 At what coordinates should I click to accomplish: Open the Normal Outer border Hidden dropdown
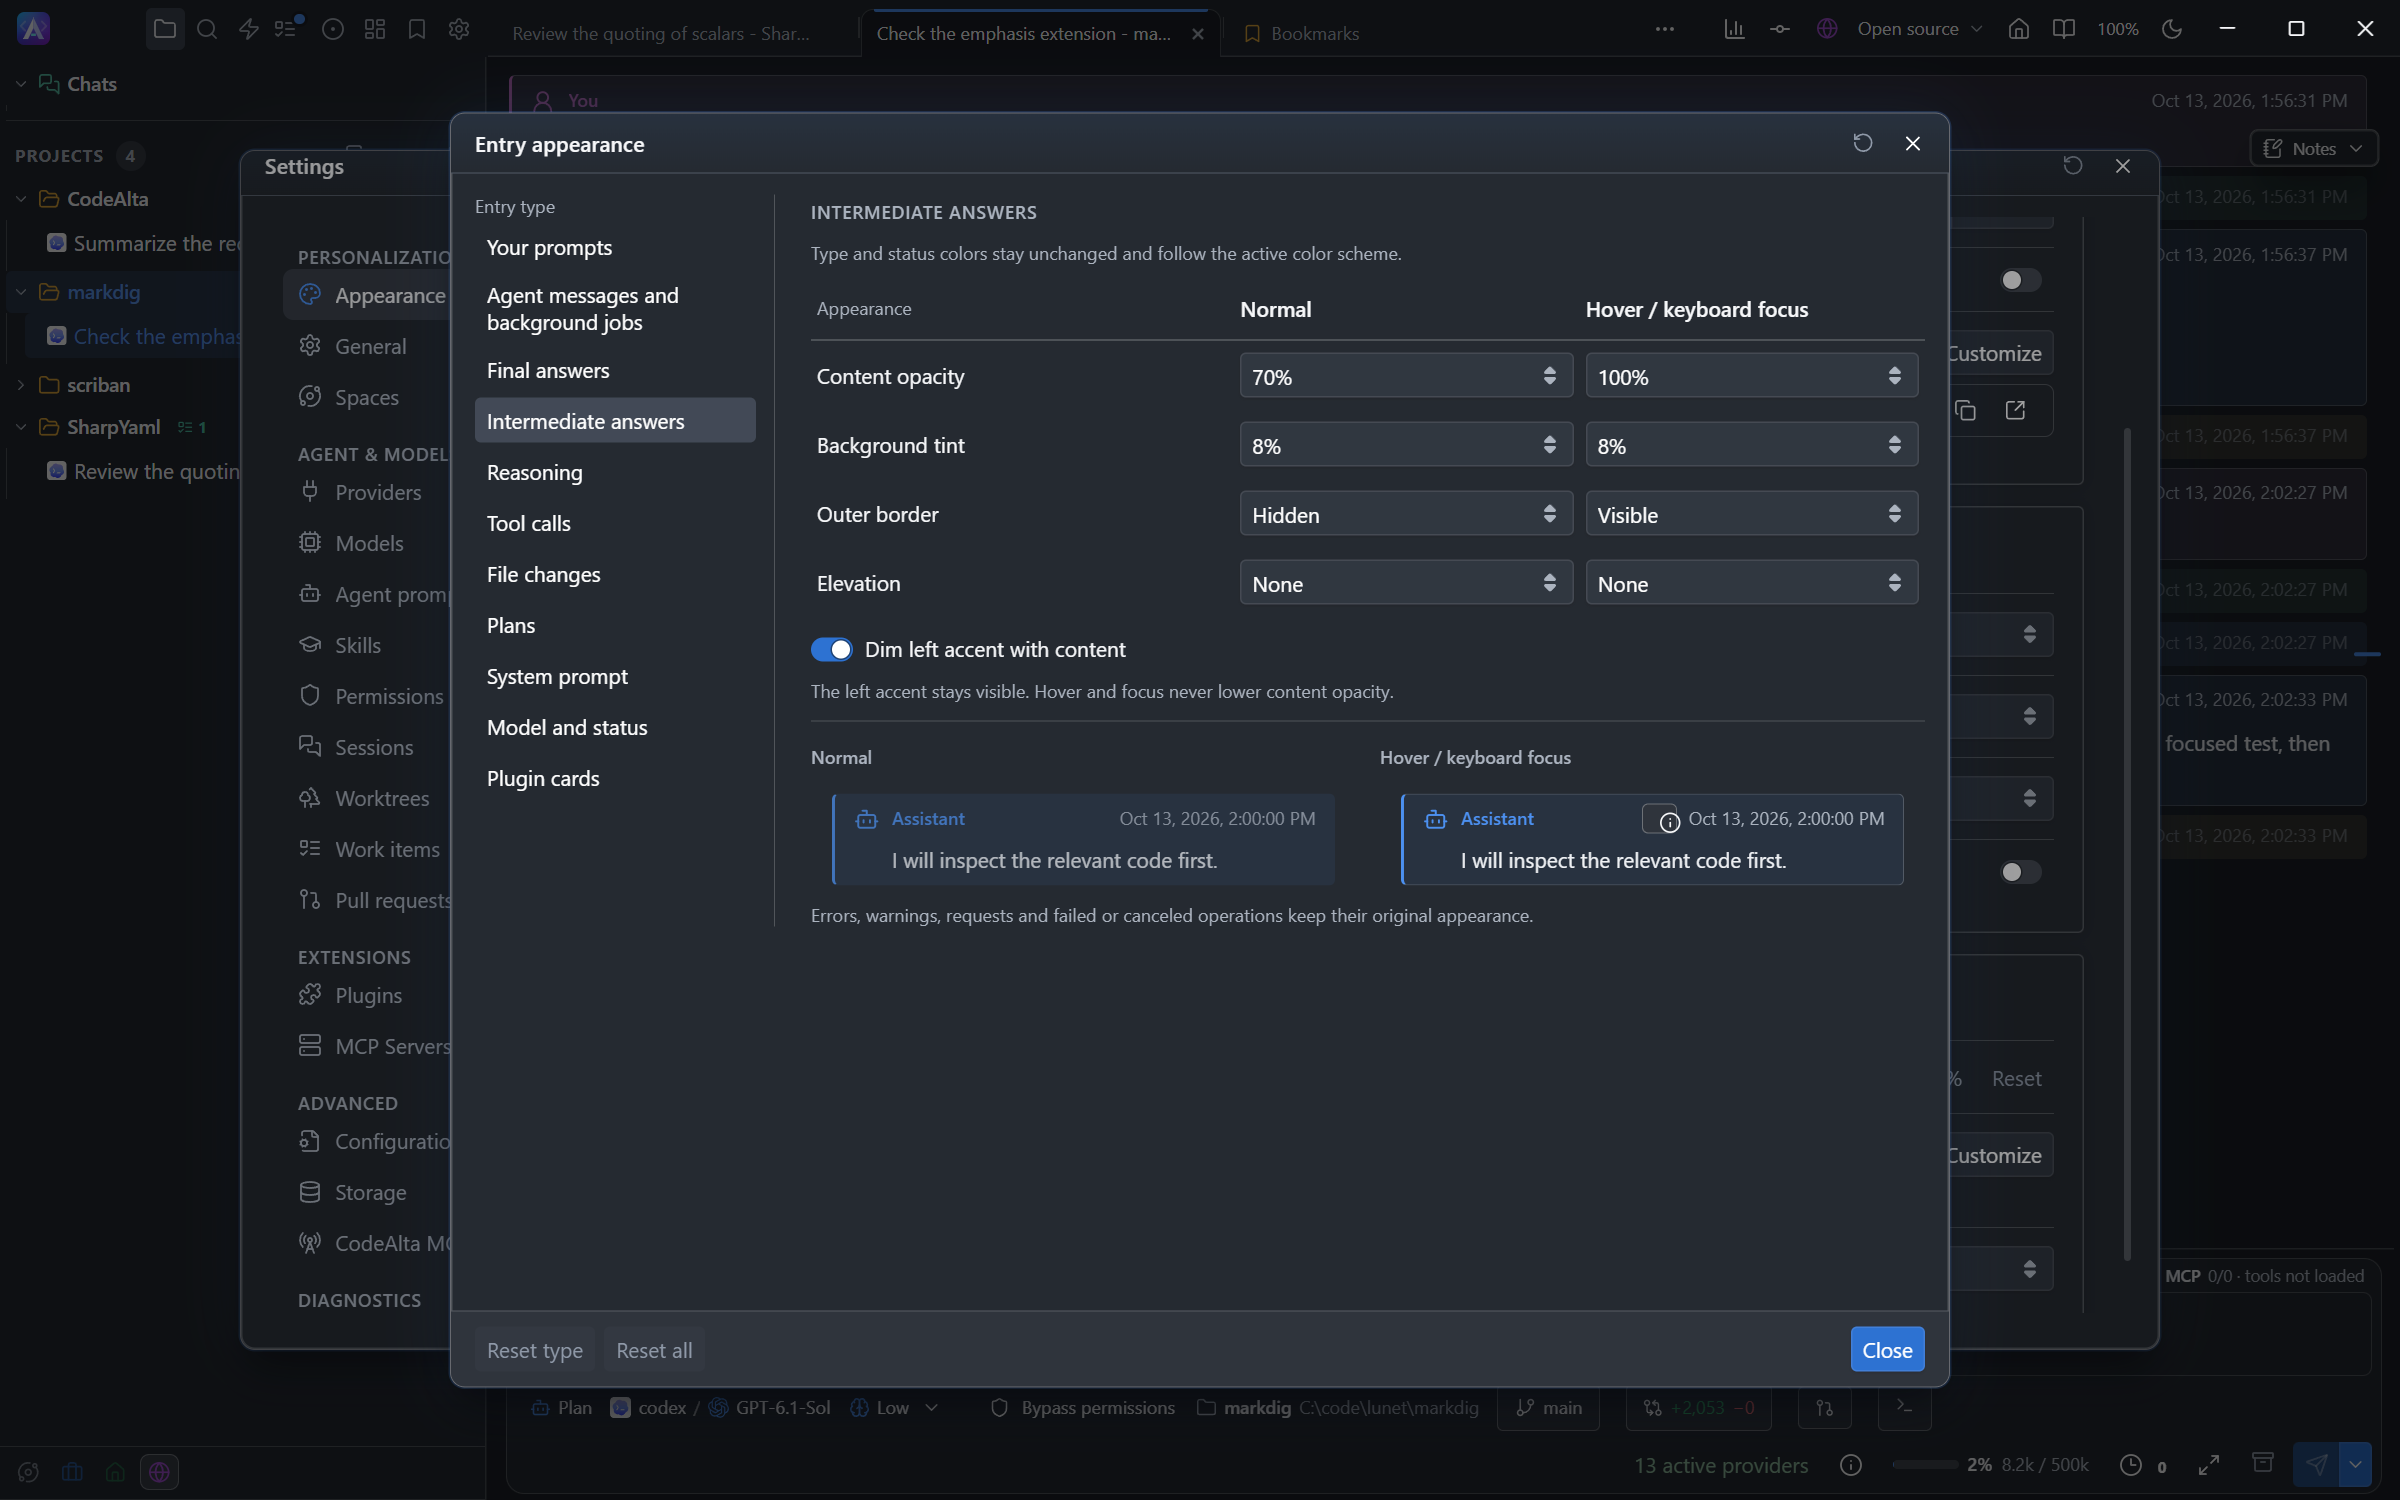click(1405, 514)
